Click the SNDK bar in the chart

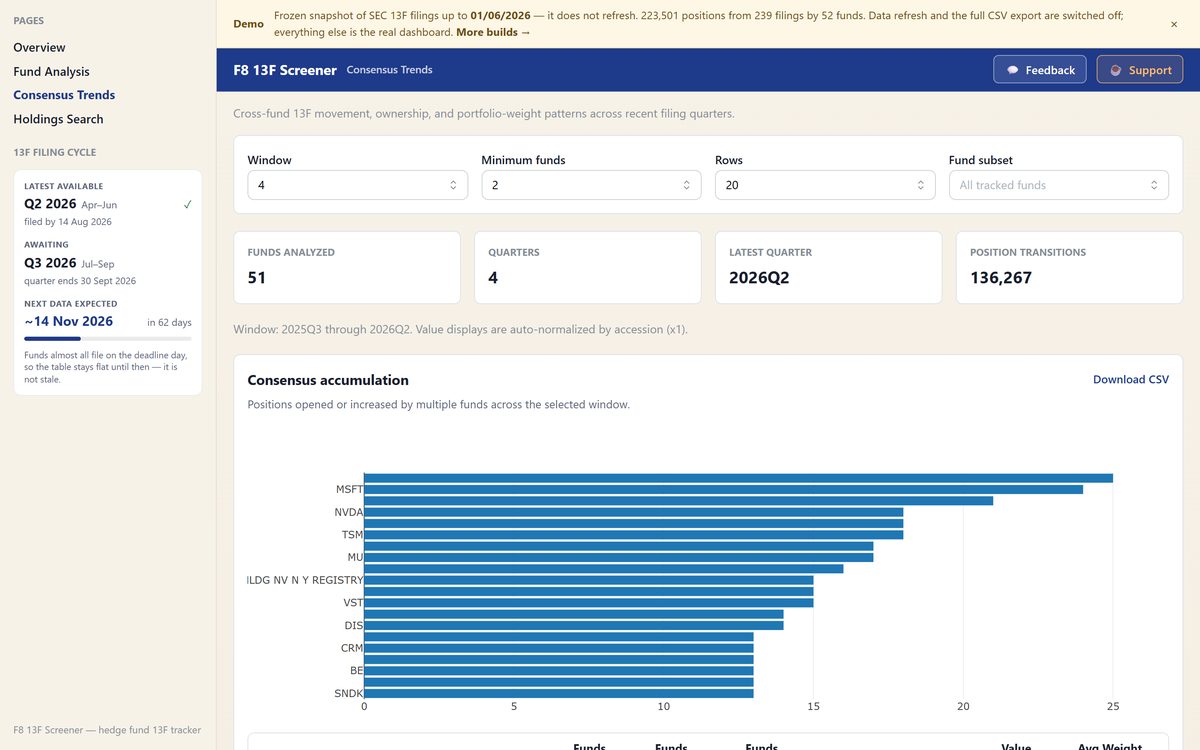(x=558, y=693)
